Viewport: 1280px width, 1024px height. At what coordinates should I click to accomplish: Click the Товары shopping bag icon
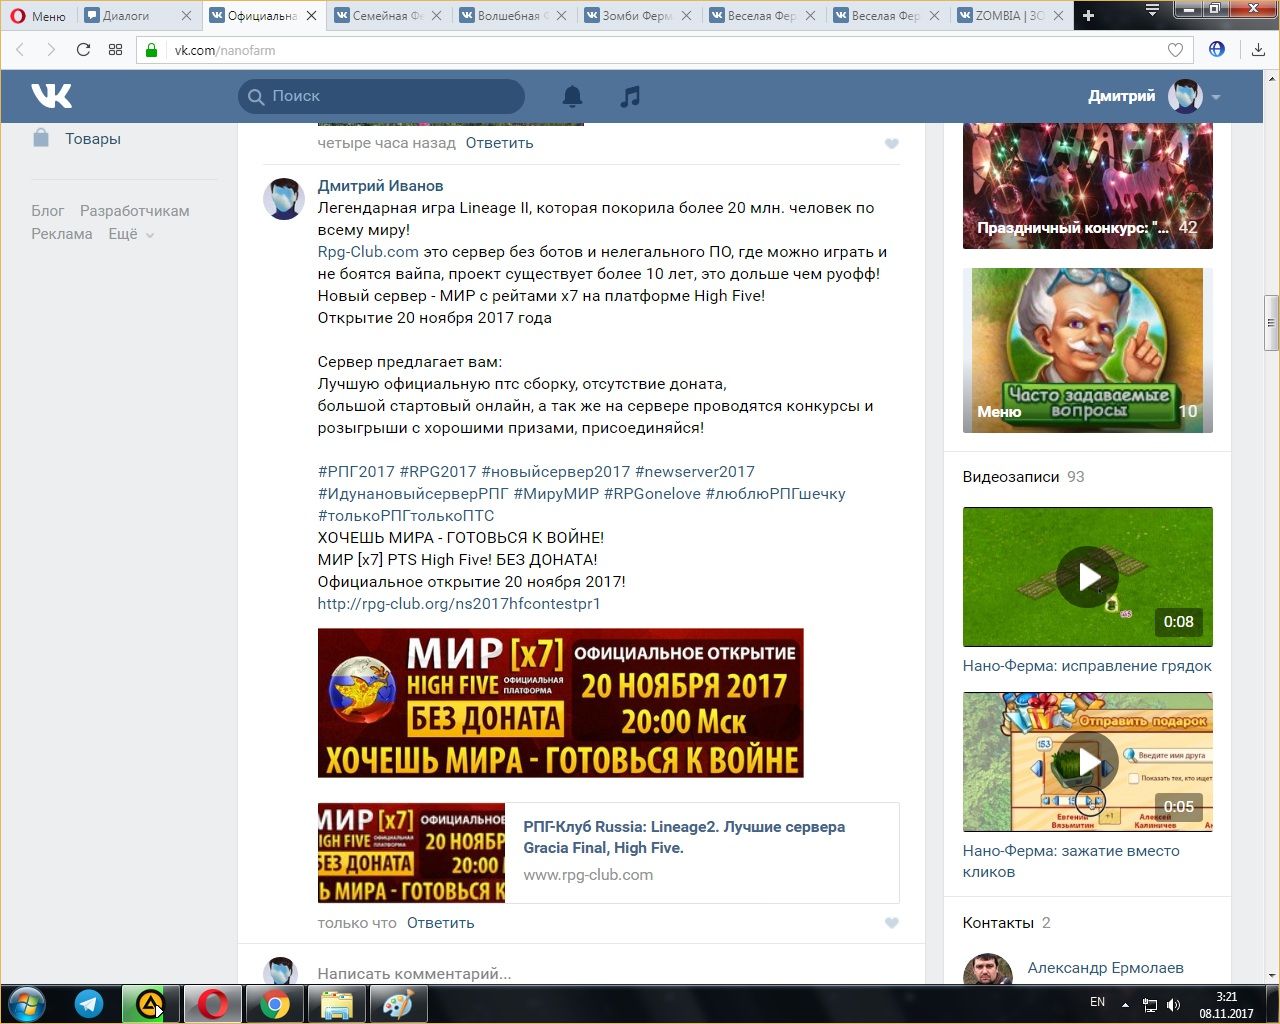click(x=41, y=138)
